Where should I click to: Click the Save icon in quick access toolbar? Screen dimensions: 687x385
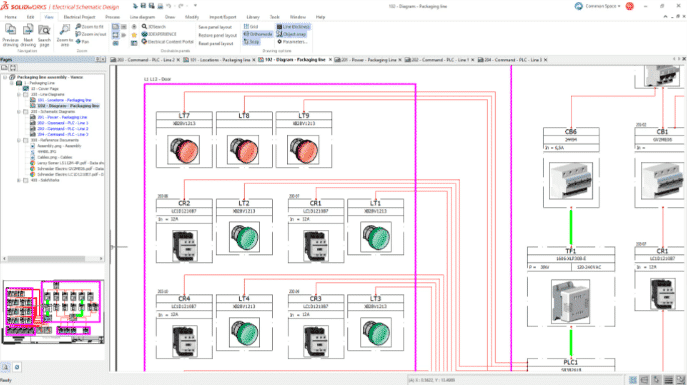[143, 6]
